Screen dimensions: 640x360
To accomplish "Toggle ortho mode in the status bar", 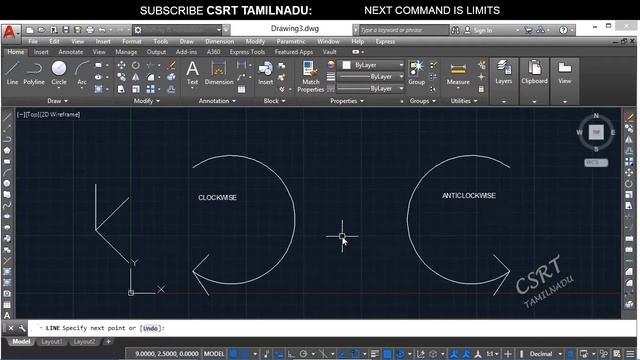I will 291,354.
